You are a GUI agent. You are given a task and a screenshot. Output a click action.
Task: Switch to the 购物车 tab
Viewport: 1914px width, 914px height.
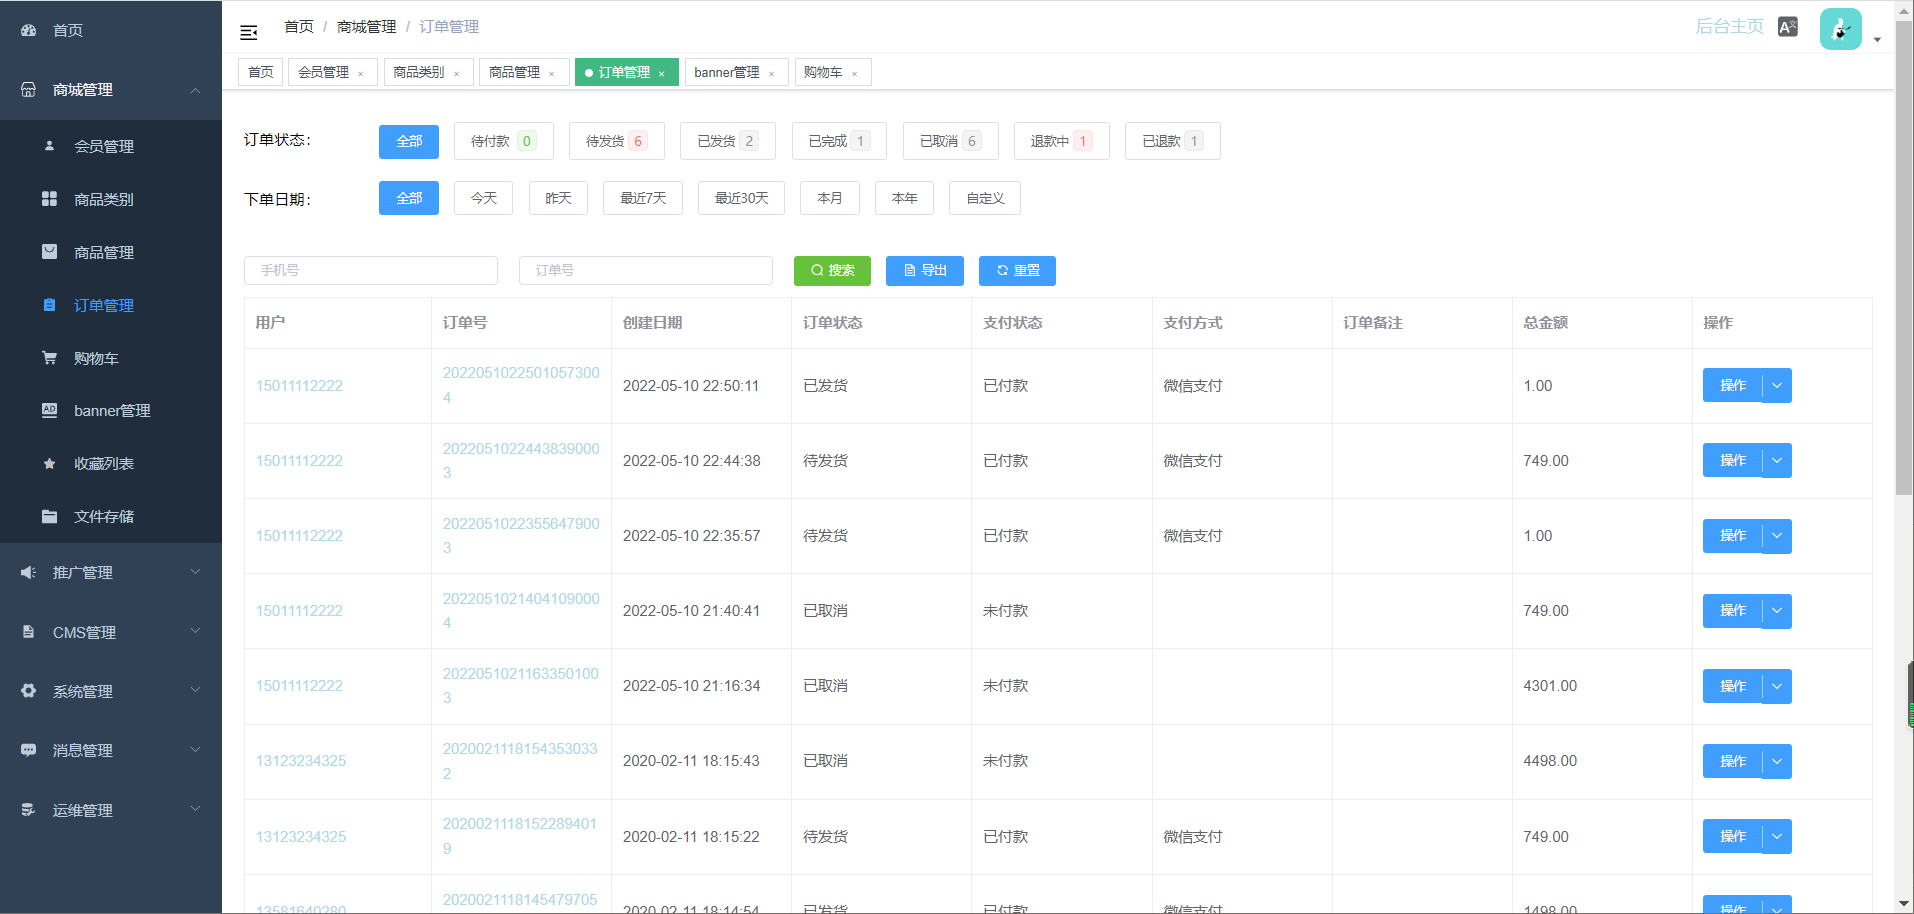click(823, 72)
